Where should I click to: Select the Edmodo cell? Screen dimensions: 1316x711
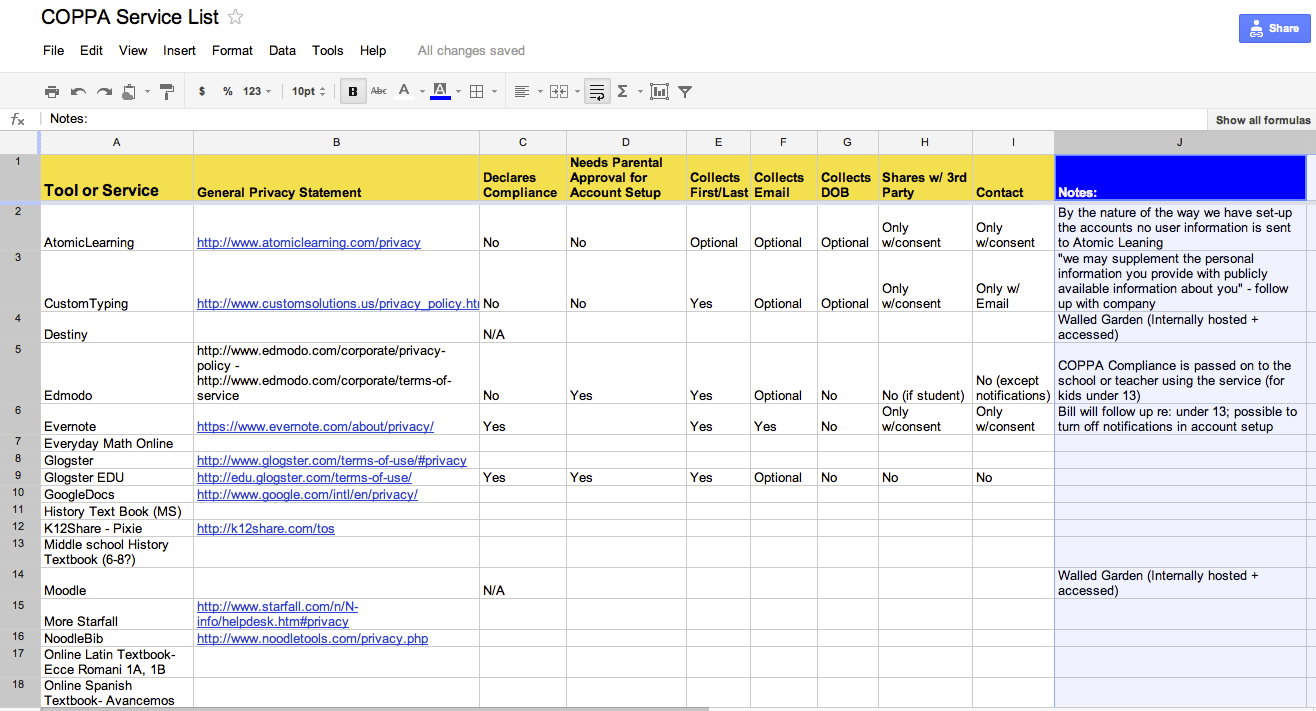pos(117,373)
